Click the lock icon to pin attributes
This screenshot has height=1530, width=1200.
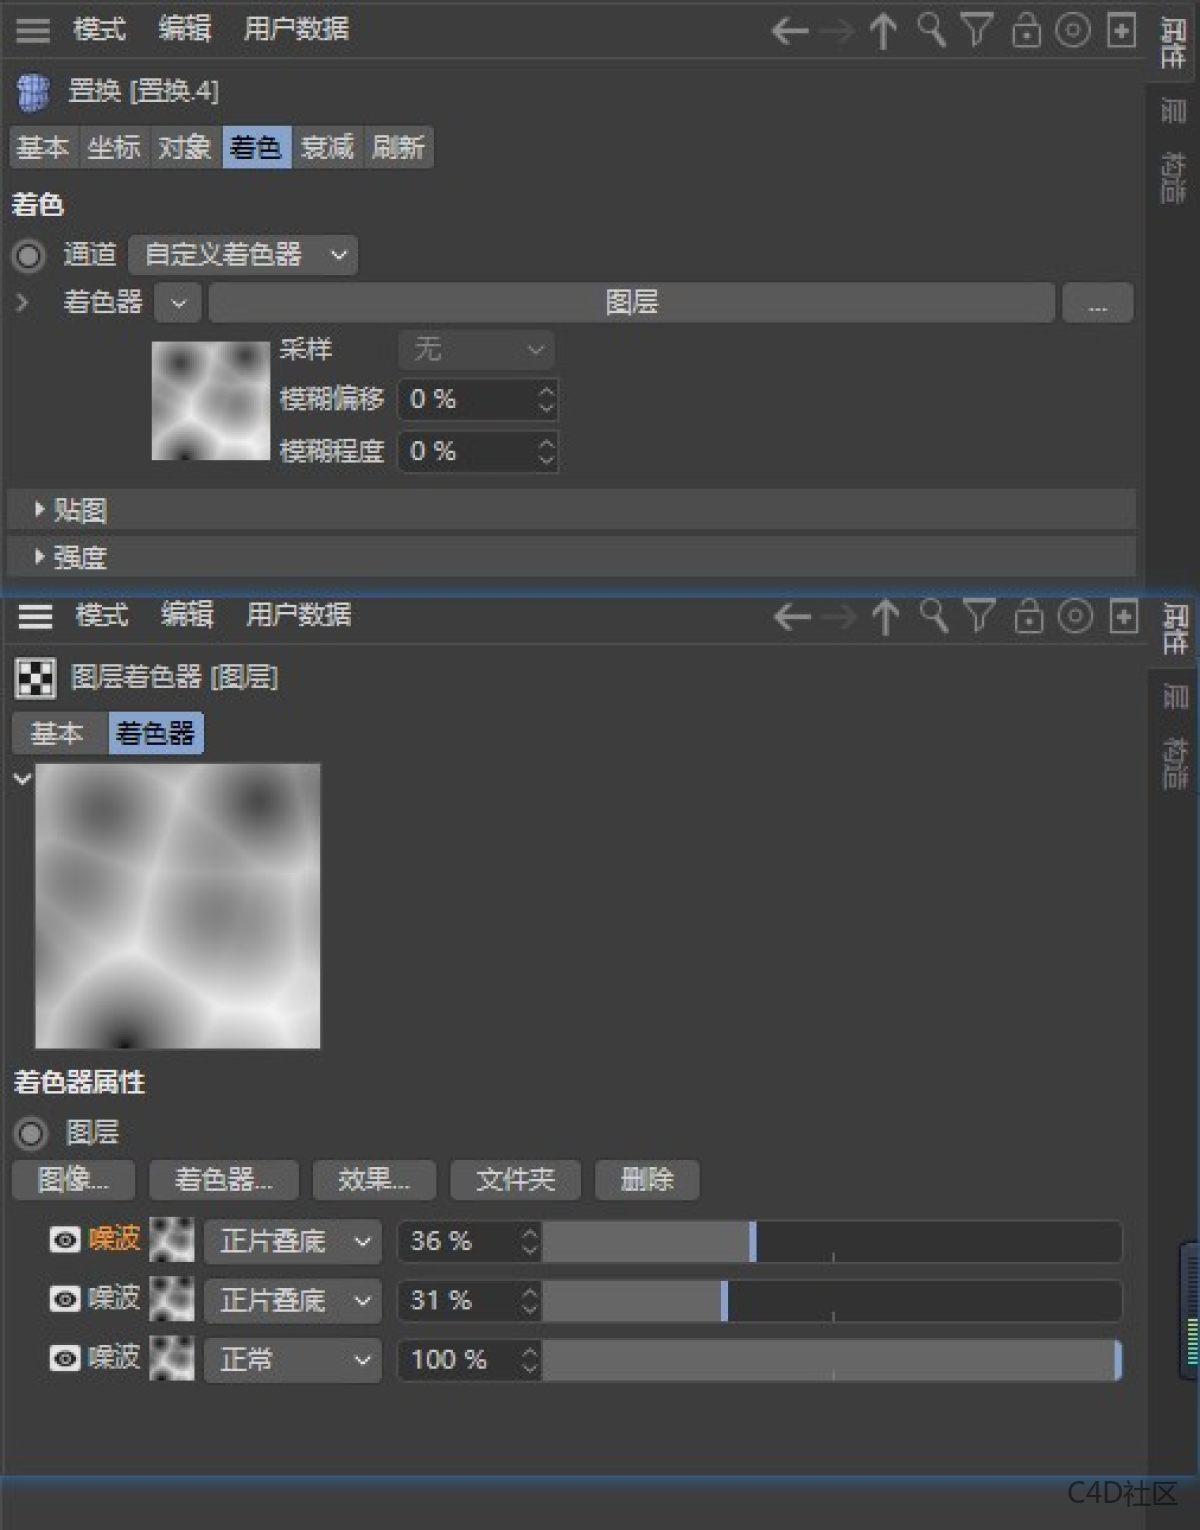[x=1026, y=30]
